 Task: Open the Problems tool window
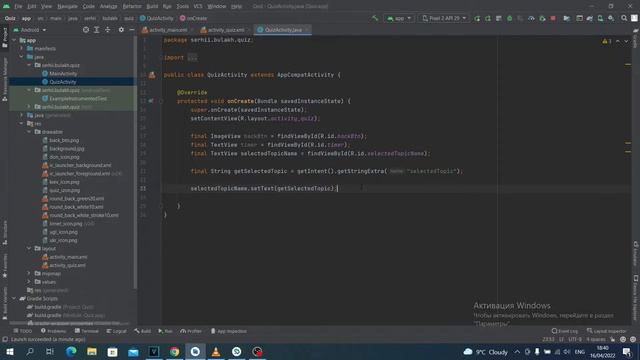coord(53,331)
